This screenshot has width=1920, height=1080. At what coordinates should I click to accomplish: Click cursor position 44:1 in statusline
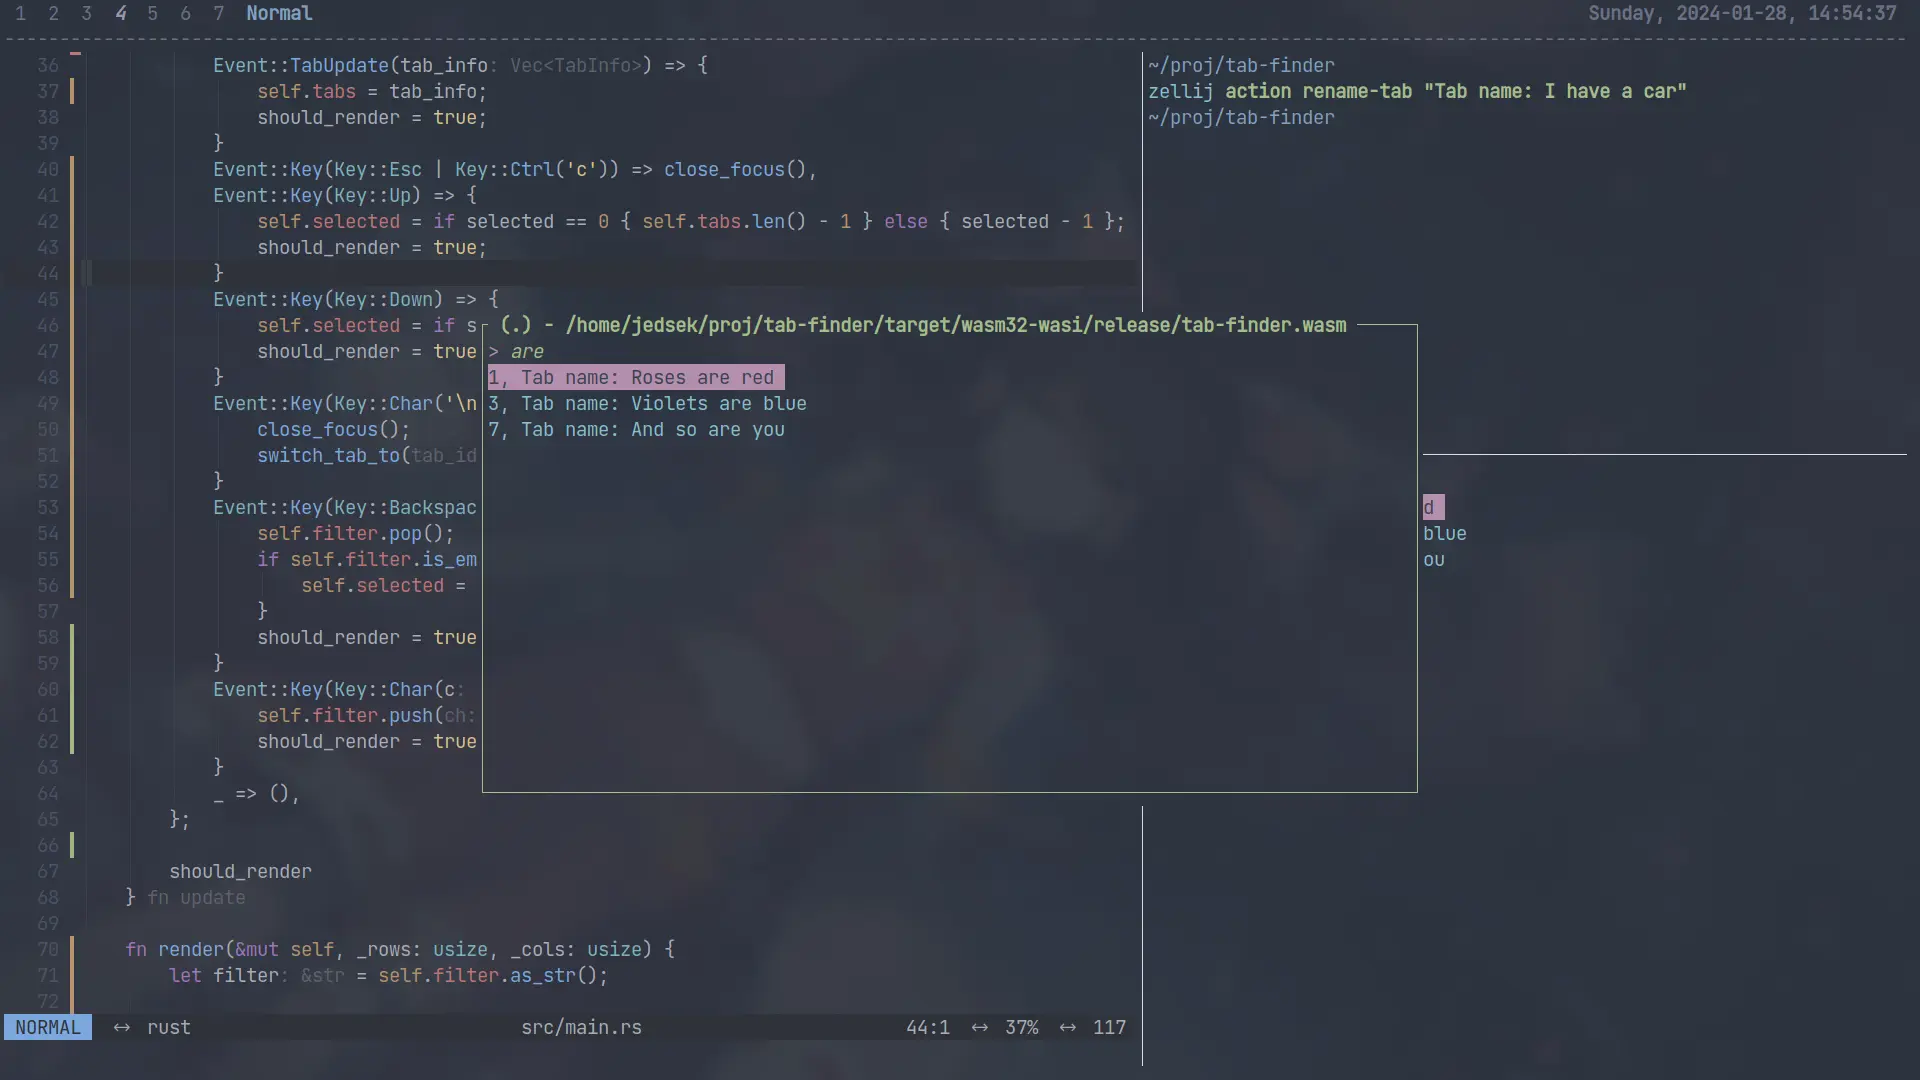coord(927,1028)
